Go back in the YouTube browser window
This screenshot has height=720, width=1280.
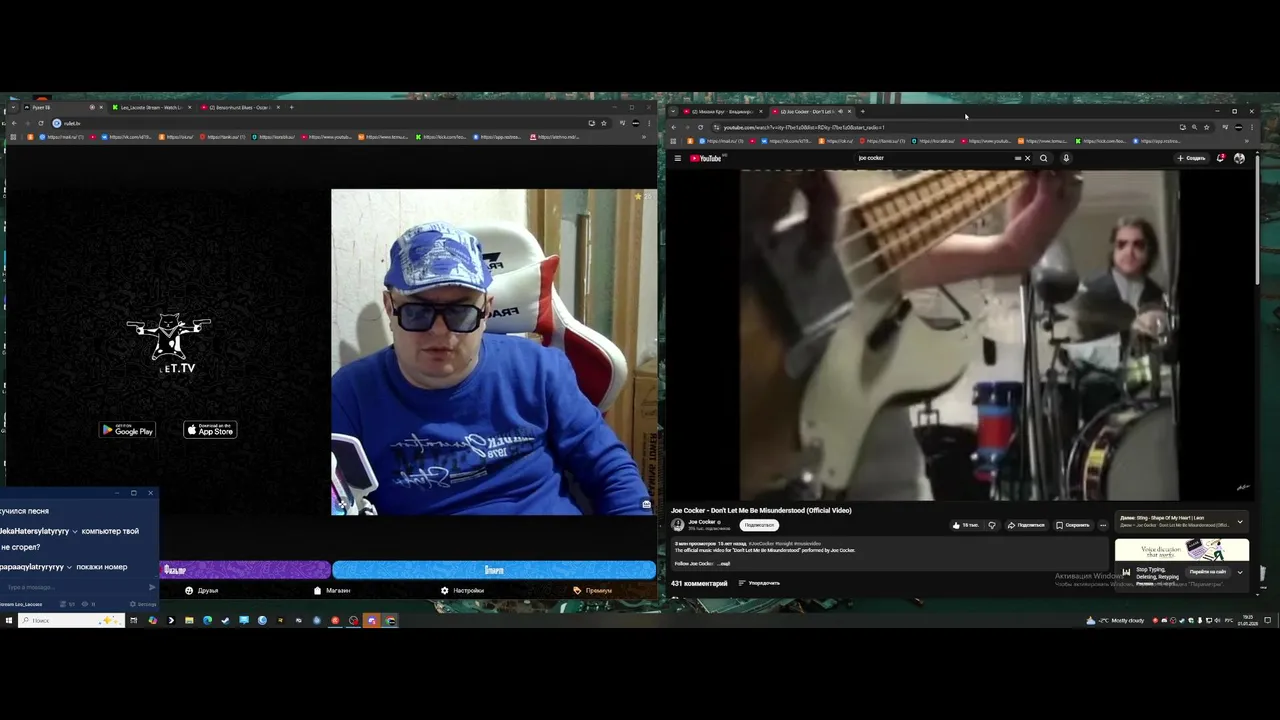pos(673,127)
